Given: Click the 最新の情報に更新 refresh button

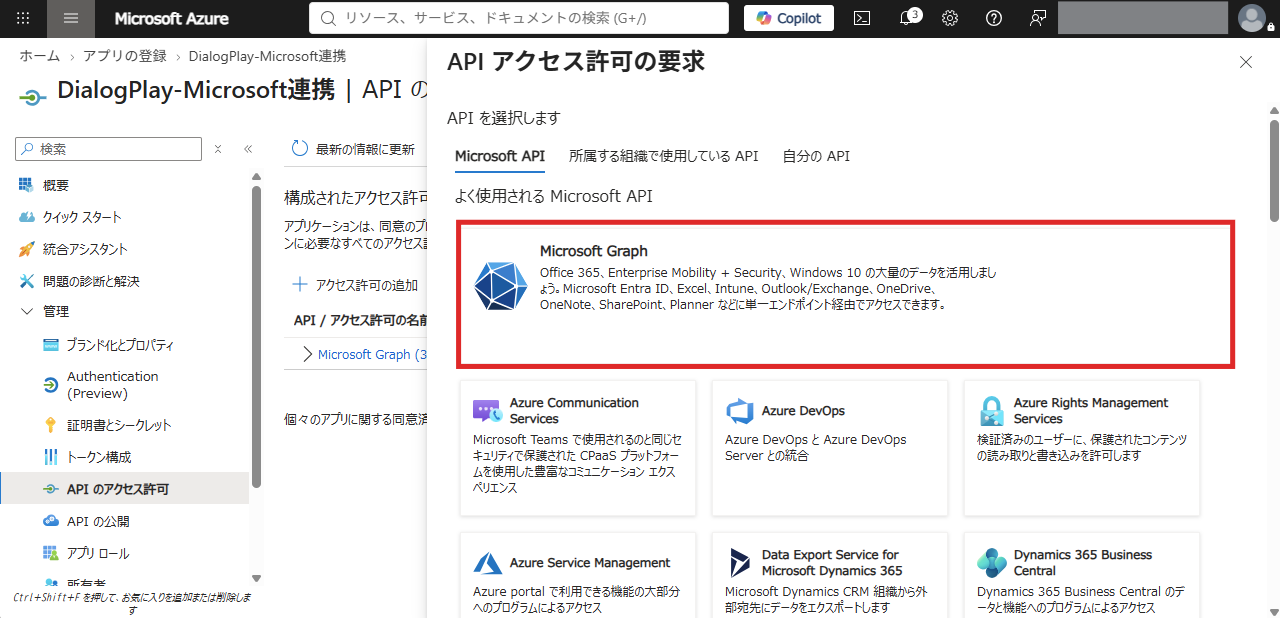Looking at the screenshot, I should point(353,149).
